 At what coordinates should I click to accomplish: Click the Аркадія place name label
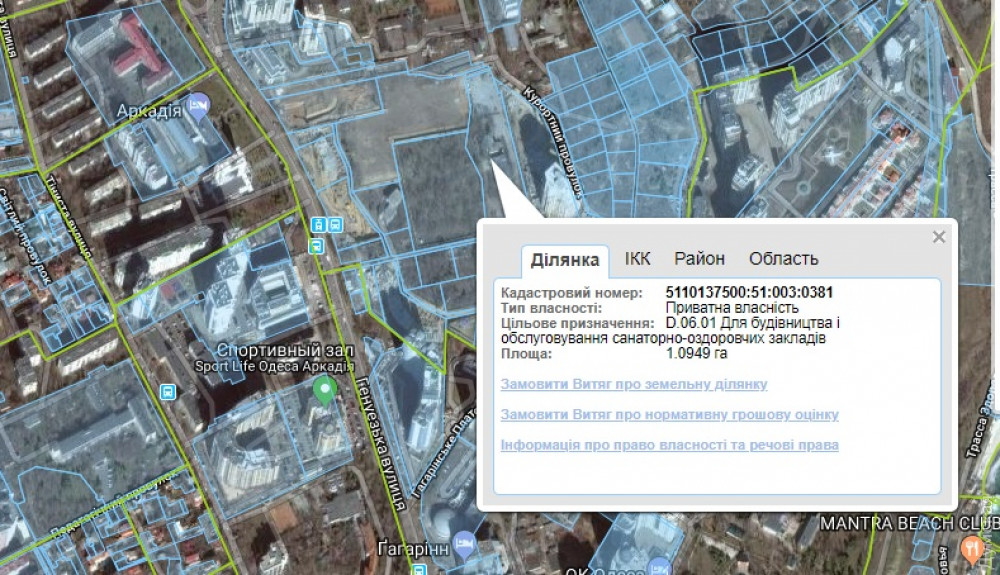pos(148,111)
